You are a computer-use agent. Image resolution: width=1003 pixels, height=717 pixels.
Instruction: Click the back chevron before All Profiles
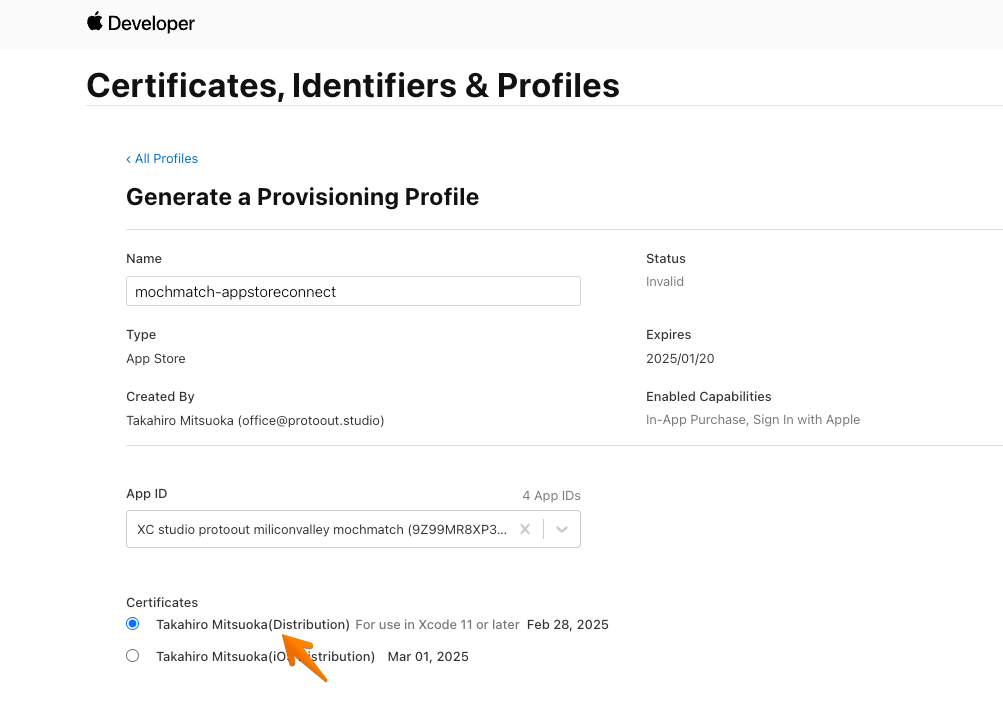click(129, 159)
